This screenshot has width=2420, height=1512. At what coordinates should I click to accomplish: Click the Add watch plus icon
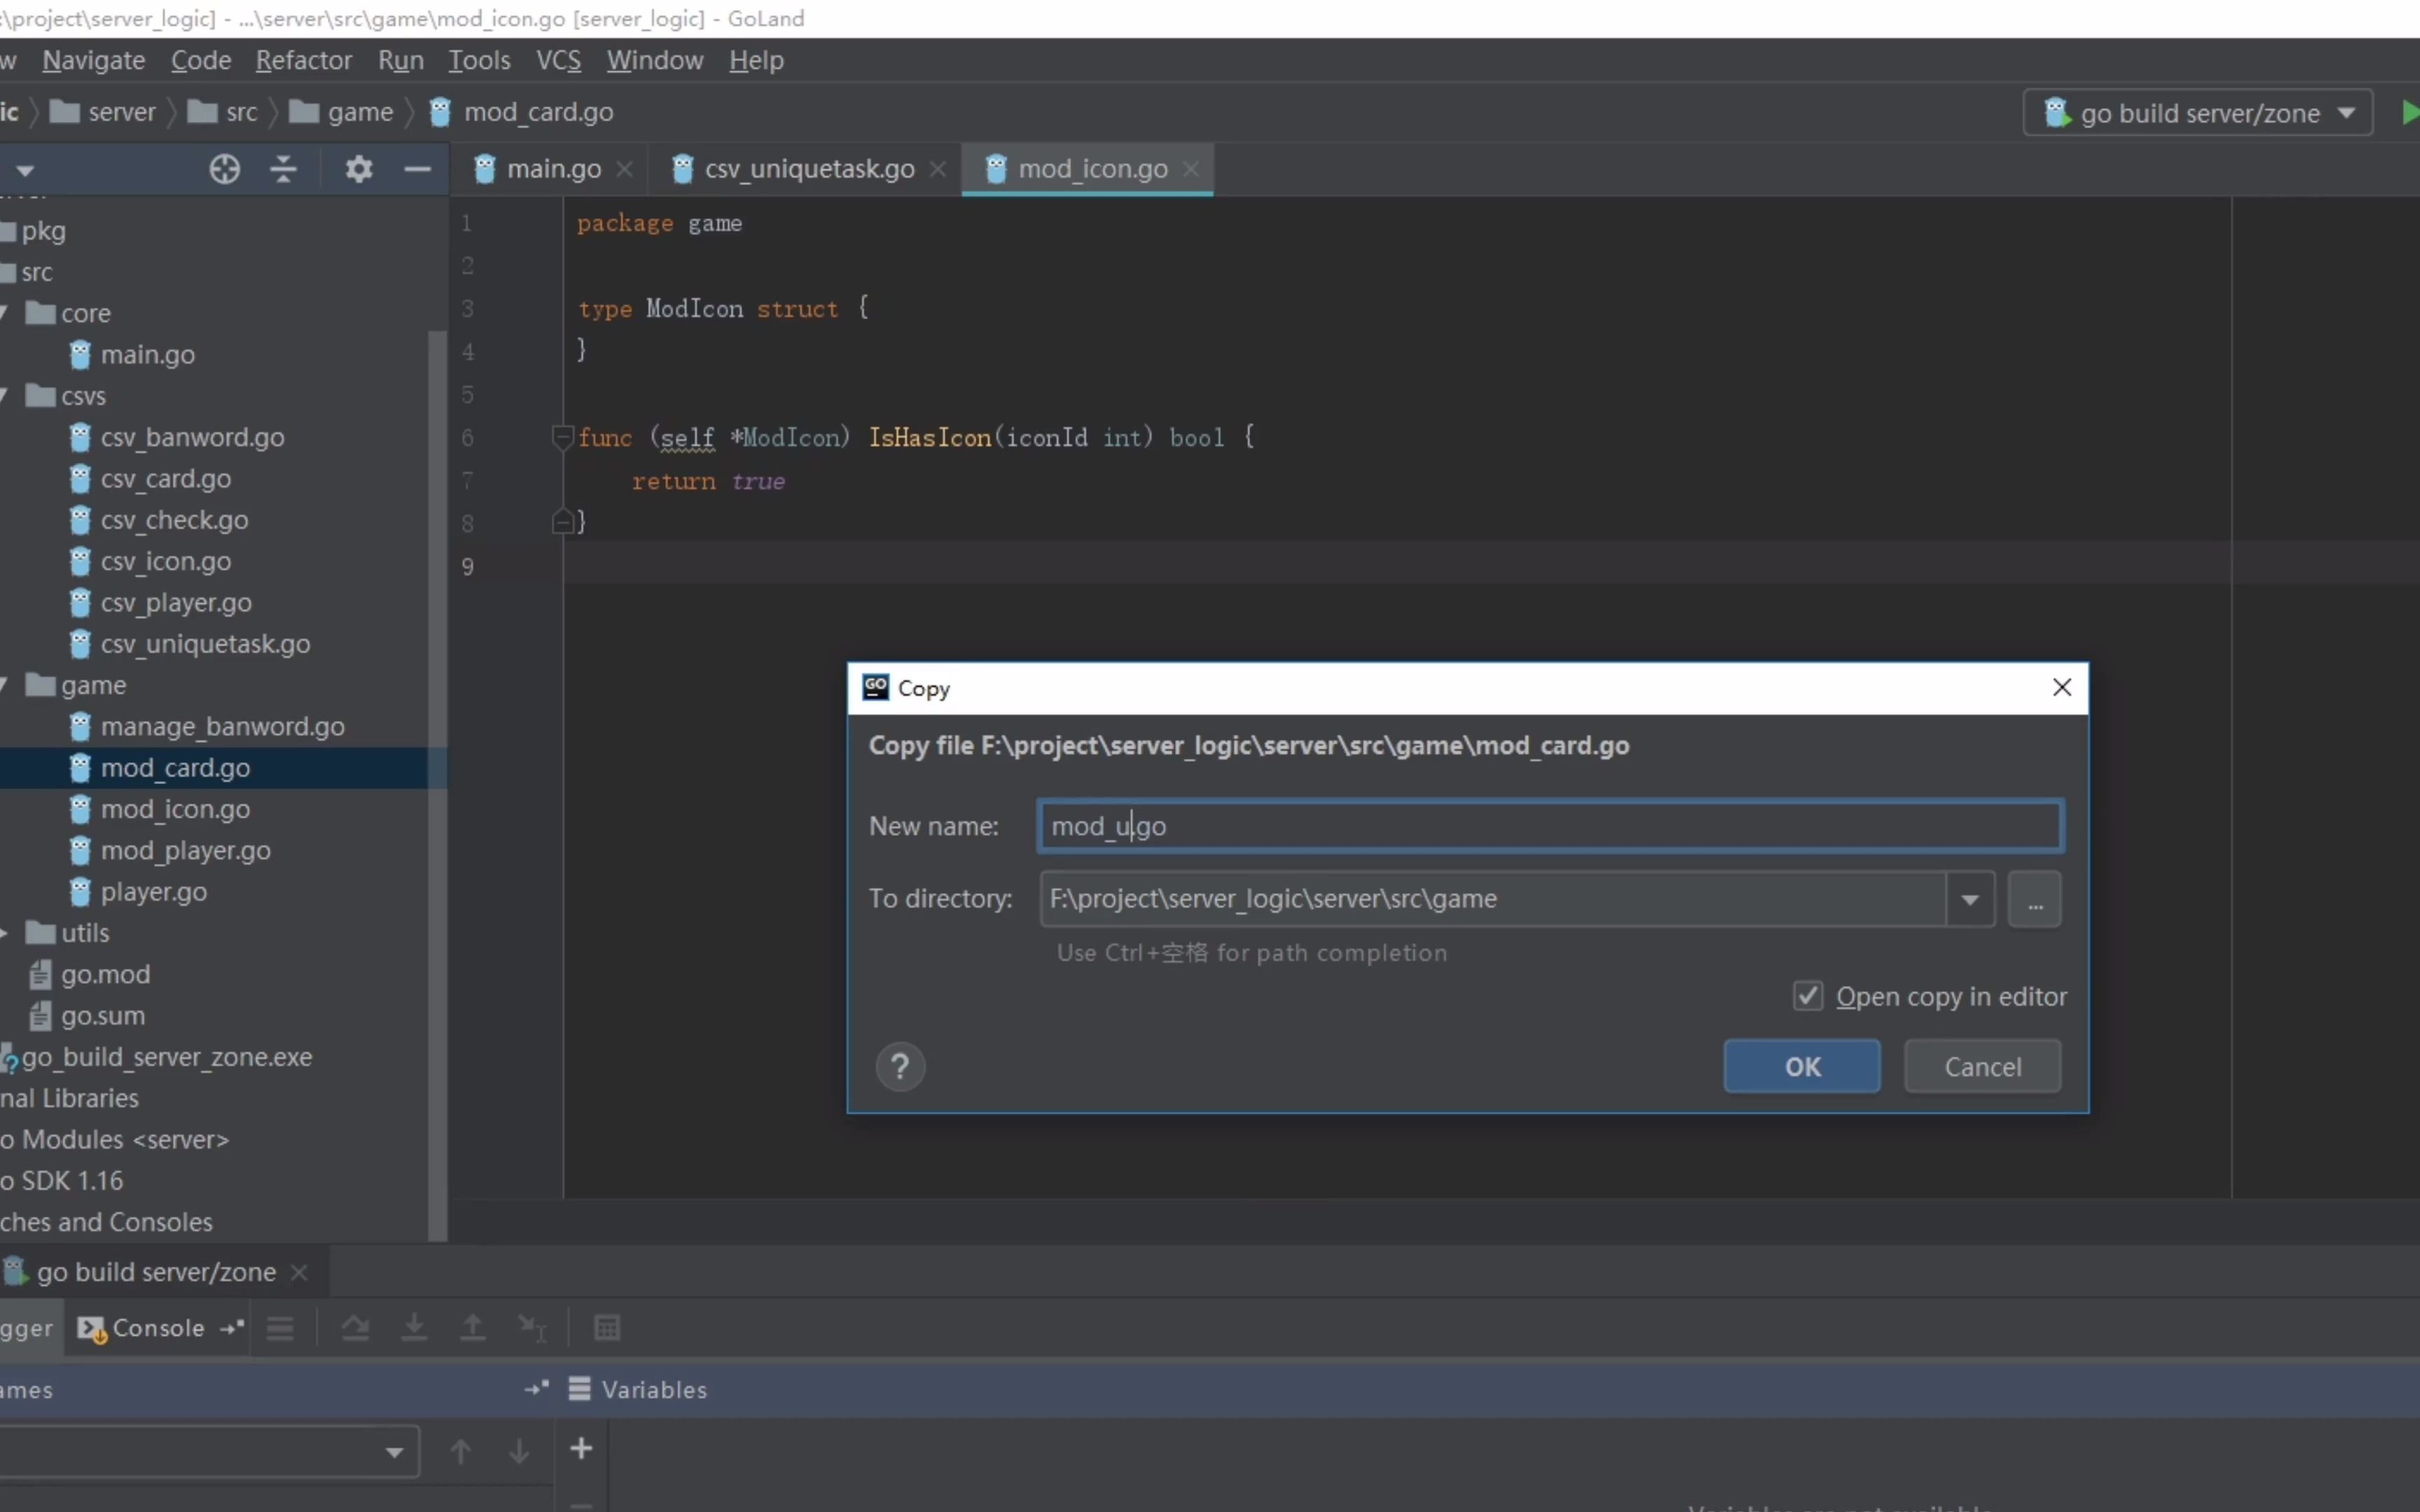click(581, 1448)
